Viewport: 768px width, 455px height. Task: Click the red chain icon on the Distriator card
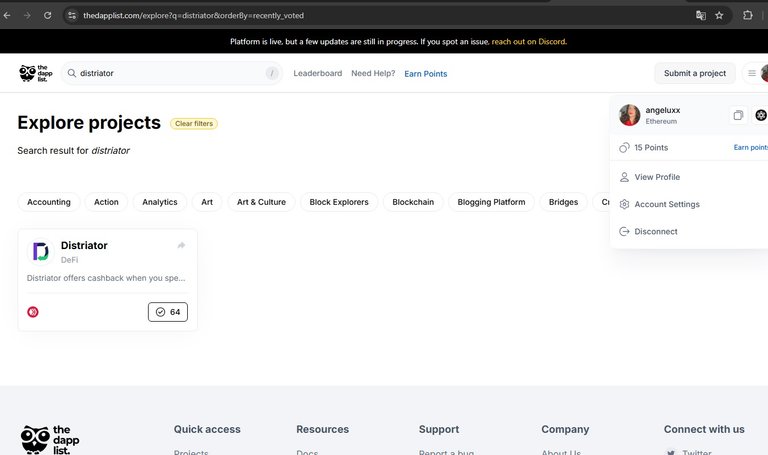[x=33, y=312]
